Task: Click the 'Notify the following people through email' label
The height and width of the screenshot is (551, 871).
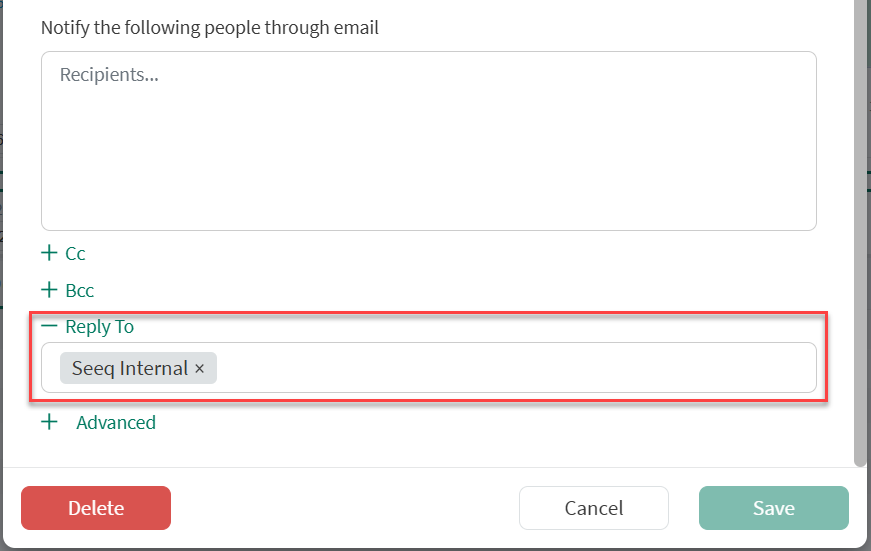Action: tap(210, 28)
